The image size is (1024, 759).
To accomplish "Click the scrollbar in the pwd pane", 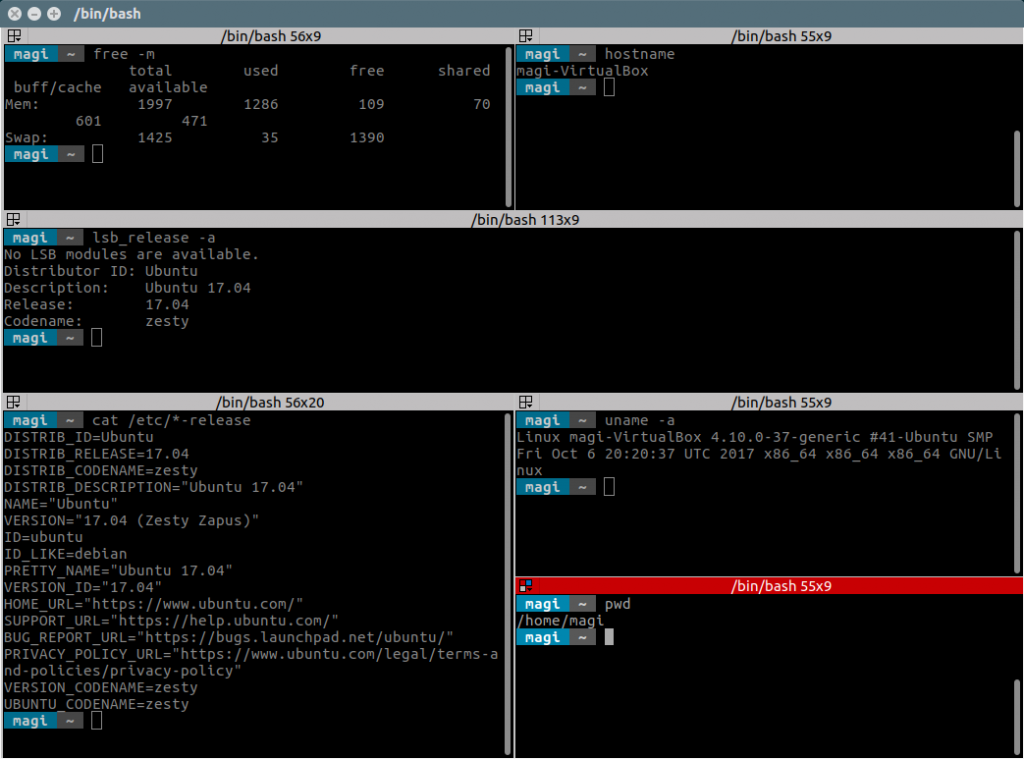I will tap(1018, 715).
